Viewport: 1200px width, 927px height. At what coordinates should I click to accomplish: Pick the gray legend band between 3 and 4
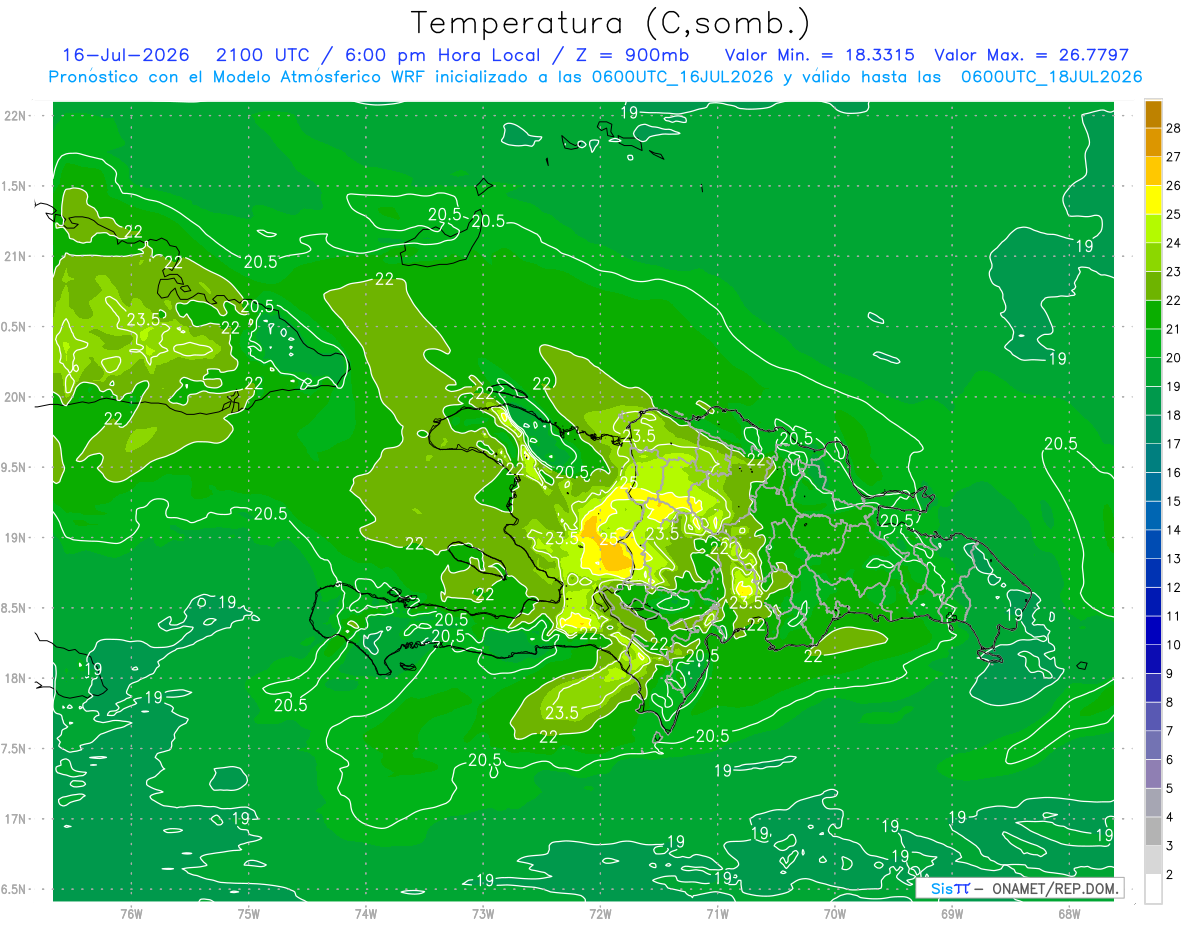[1153, 831]
